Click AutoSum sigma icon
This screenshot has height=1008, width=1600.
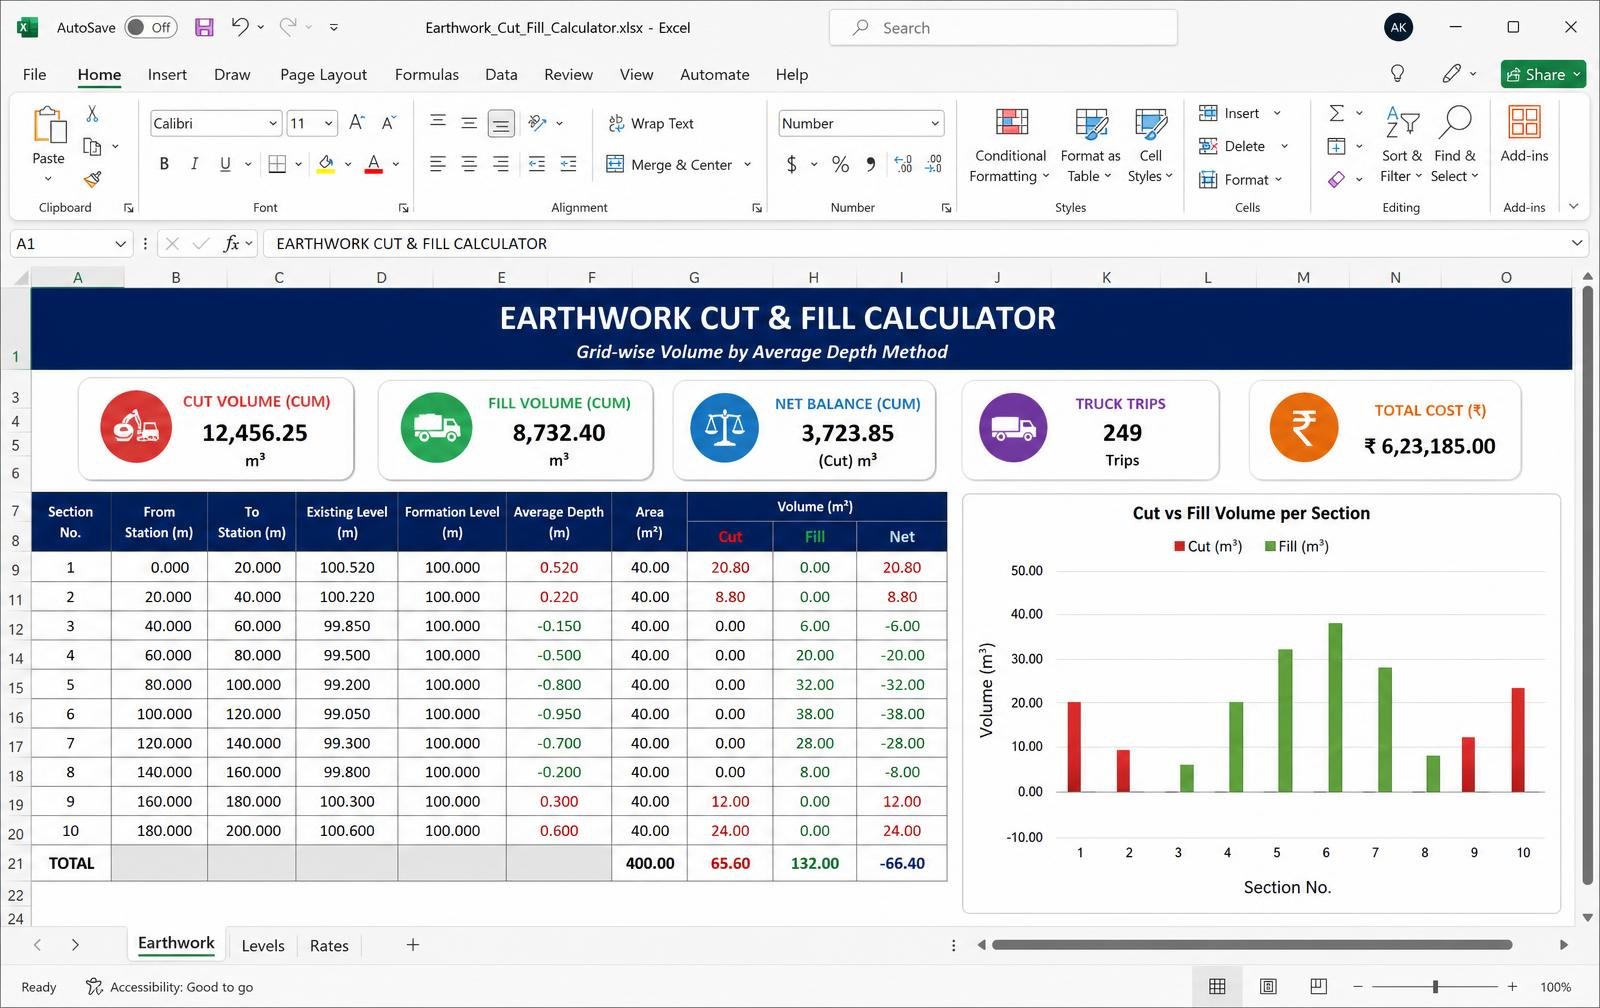coord(1336,113)
